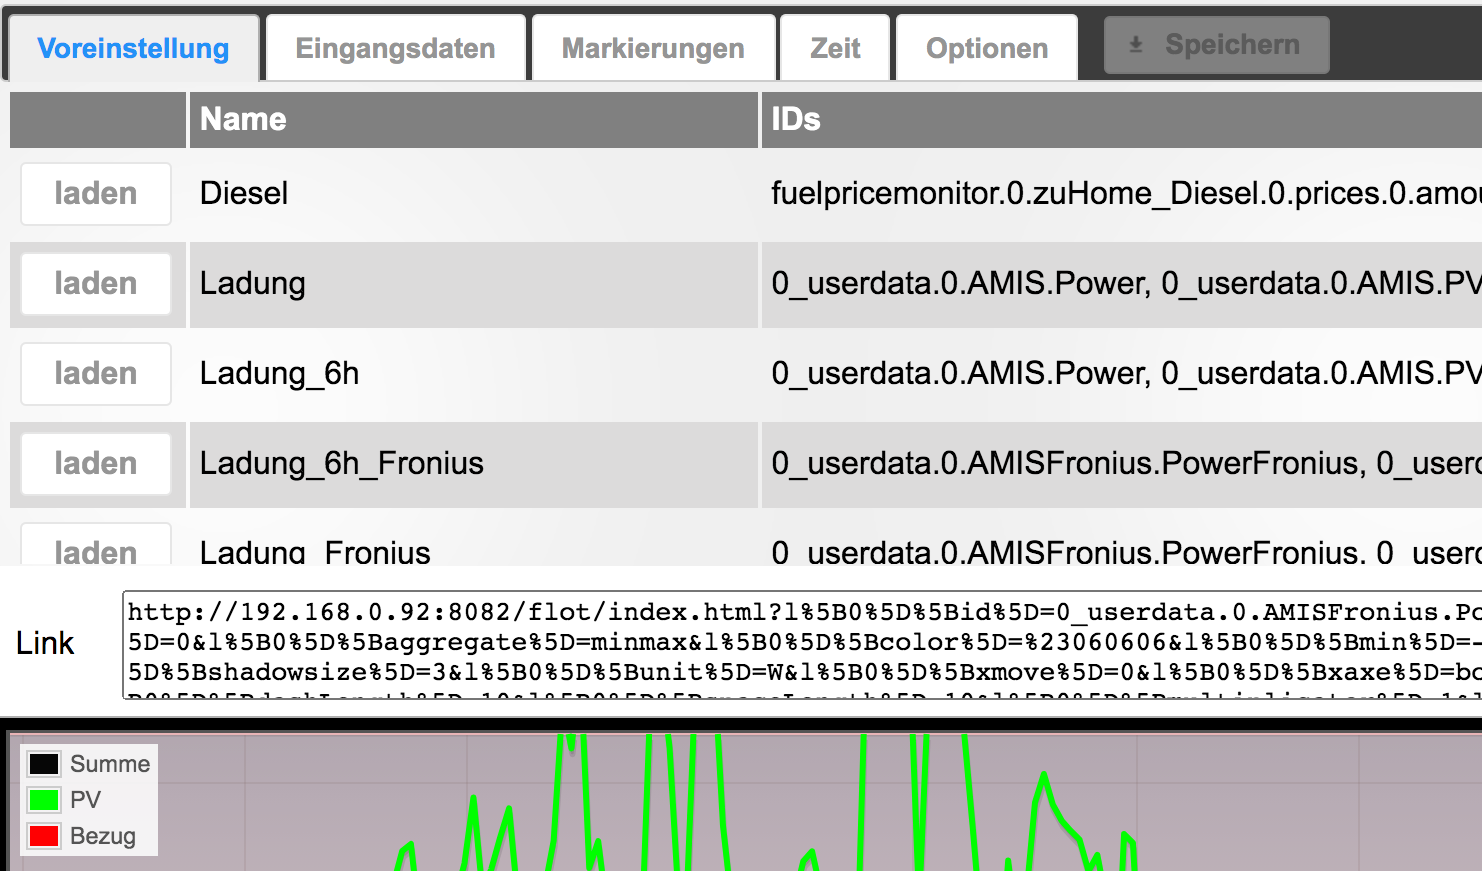Select the Ladung_Fronius name cell
Viewport: 1482px width, 871px height.
pos(474,540)
